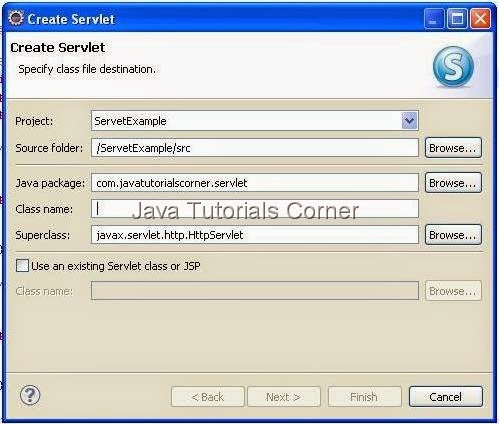
Task: Expand the Project dropdown arrow
Action: point(409,121)
